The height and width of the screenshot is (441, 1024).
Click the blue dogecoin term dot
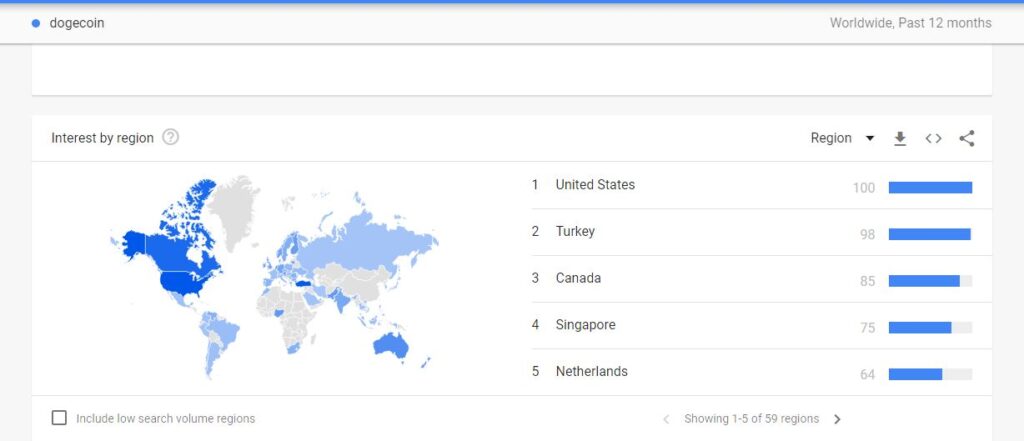[x=36, y=24]
